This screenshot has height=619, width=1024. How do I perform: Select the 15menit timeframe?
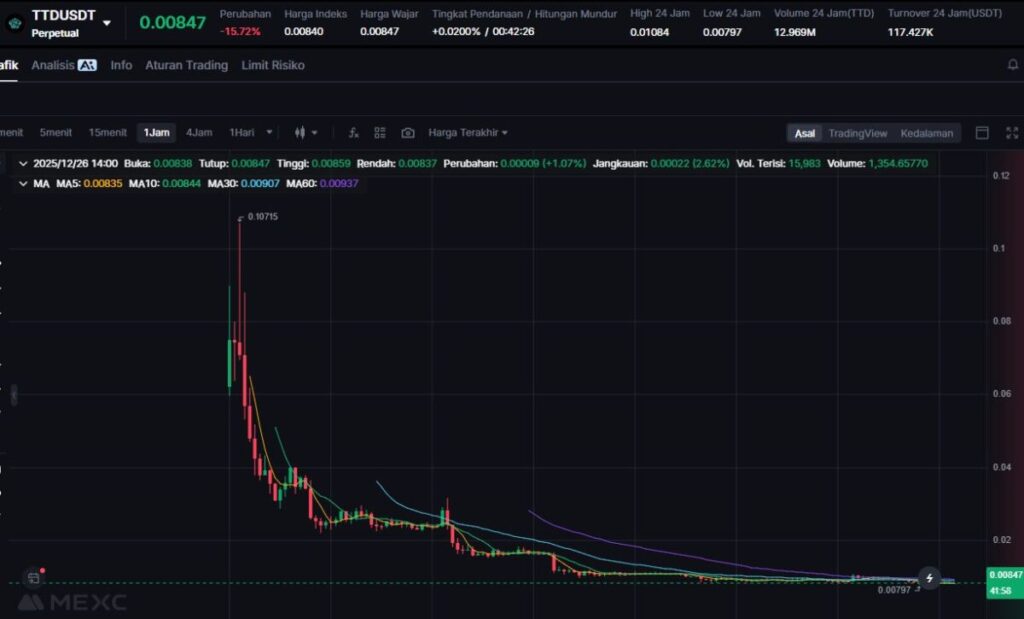(108, 132)
